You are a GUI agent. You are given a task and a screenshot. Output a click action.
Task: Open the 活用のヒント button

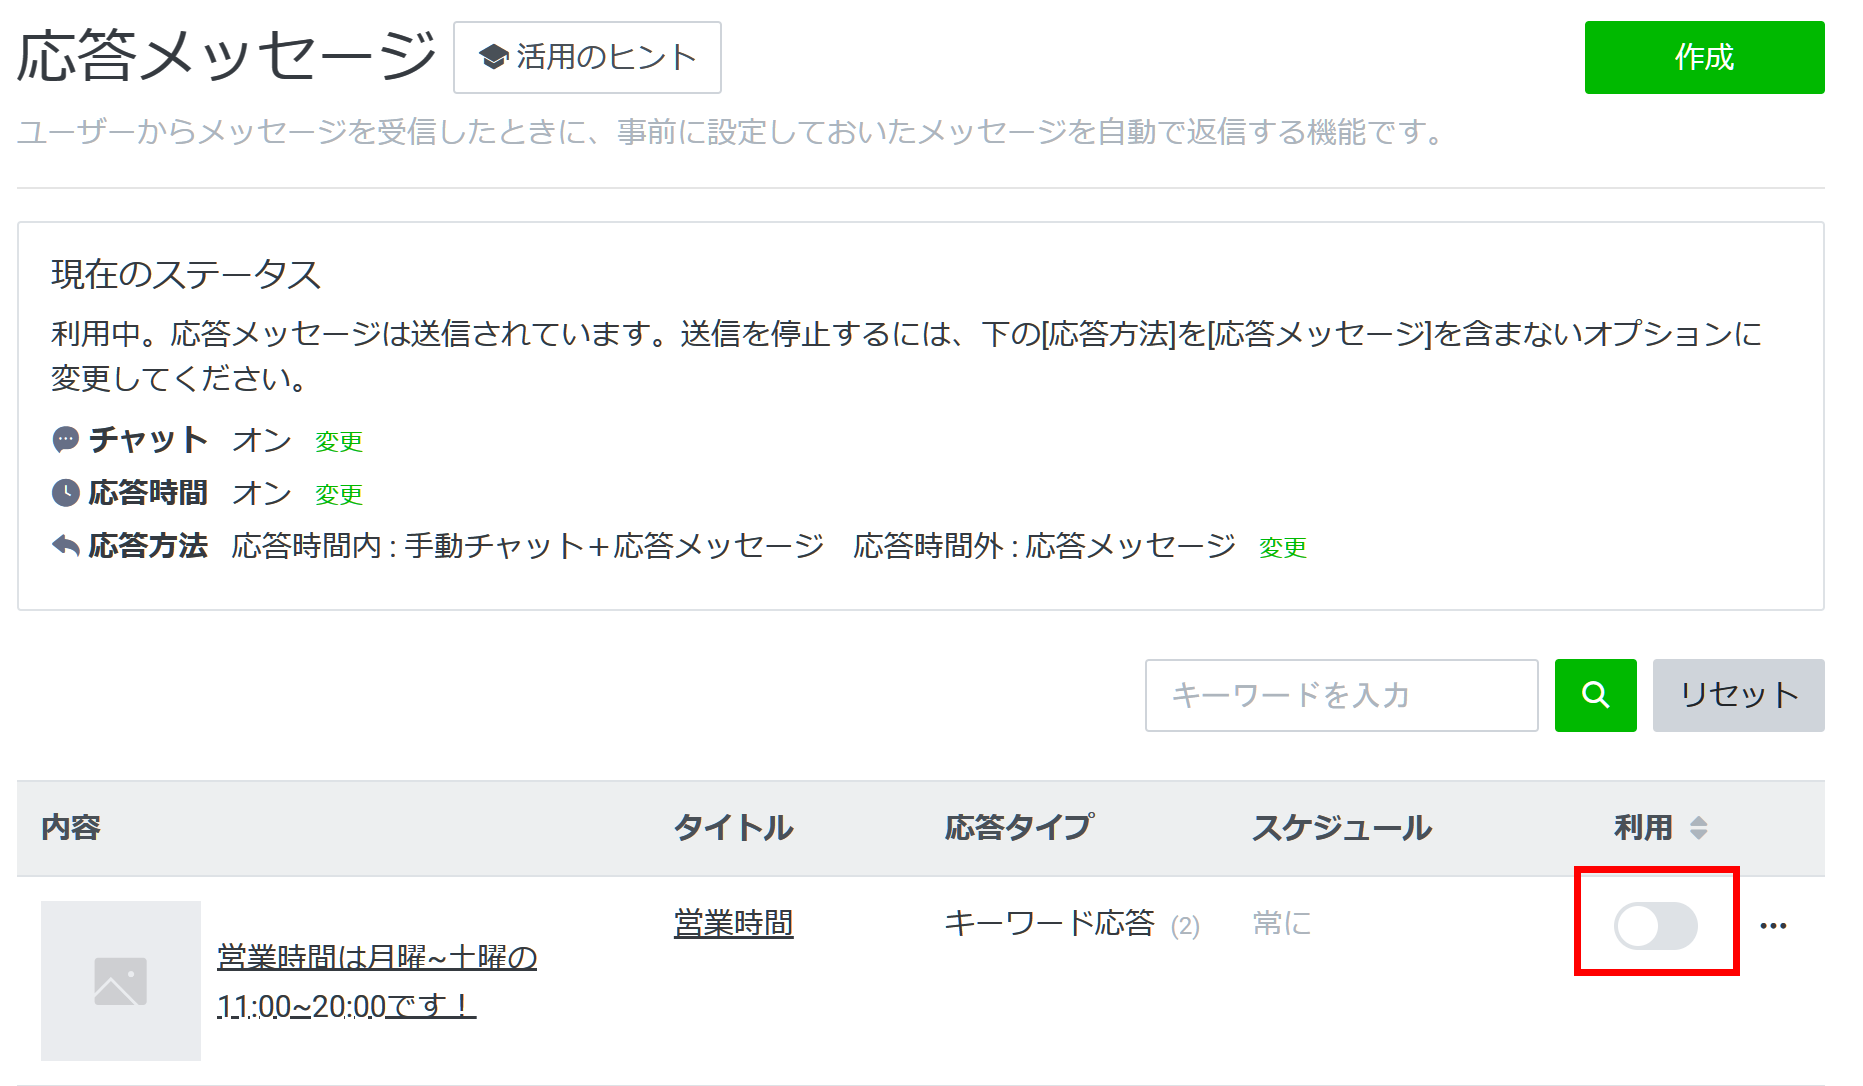(x=587, y=58)
